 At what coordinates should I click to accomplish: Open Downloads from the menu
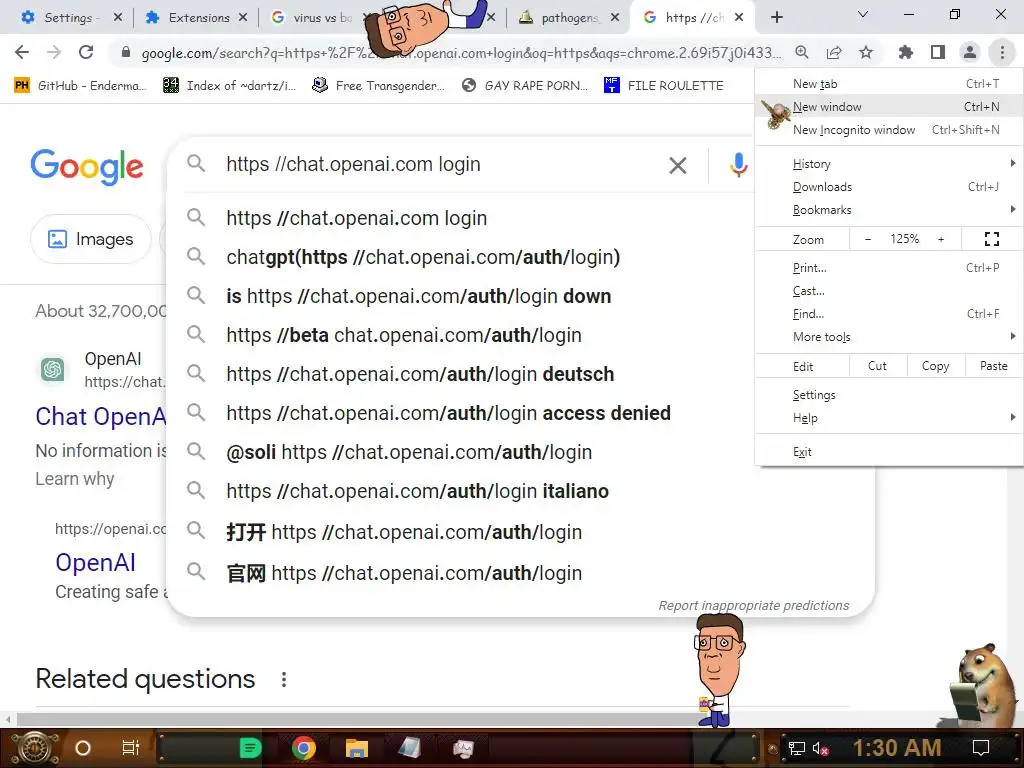point(889,187)
